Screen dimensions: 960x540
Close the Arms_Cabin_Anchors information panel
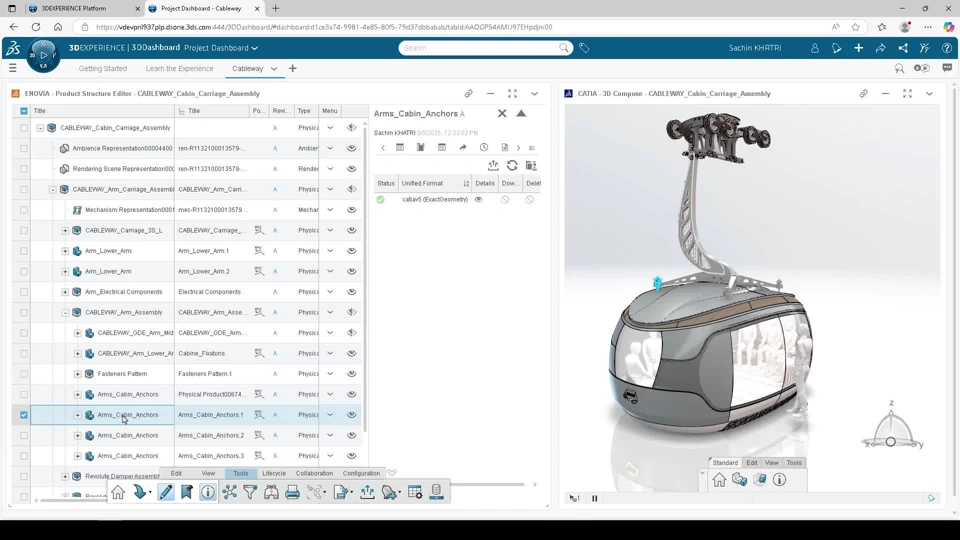502,113
